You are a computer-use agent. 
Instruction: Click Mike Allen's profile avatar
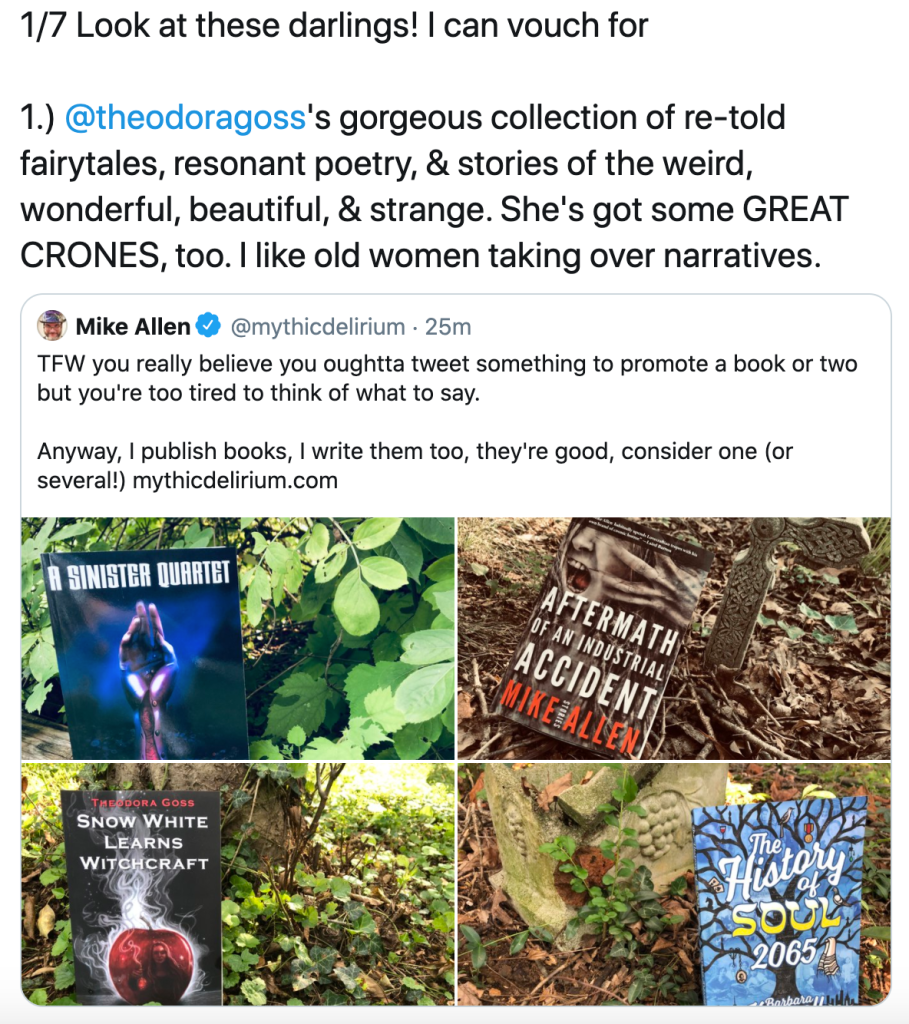pyautogui.click(x=52, y=325)
